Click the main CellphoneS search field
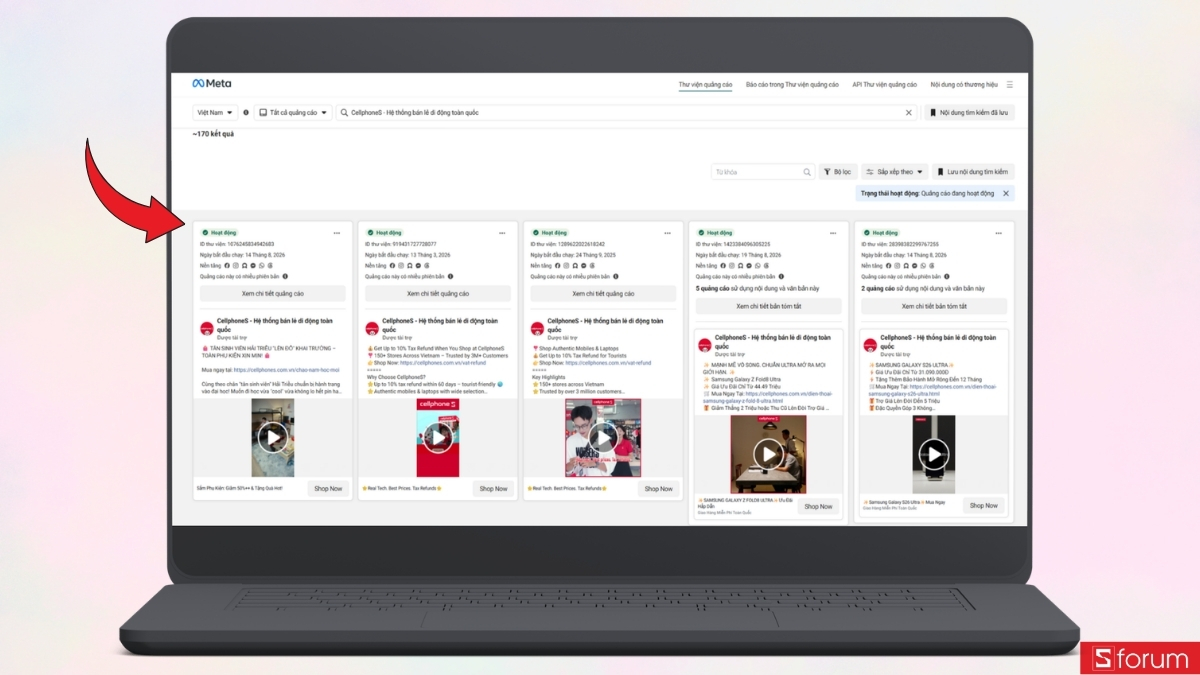This screenshot has width=1200, height=675. point(626,113)
